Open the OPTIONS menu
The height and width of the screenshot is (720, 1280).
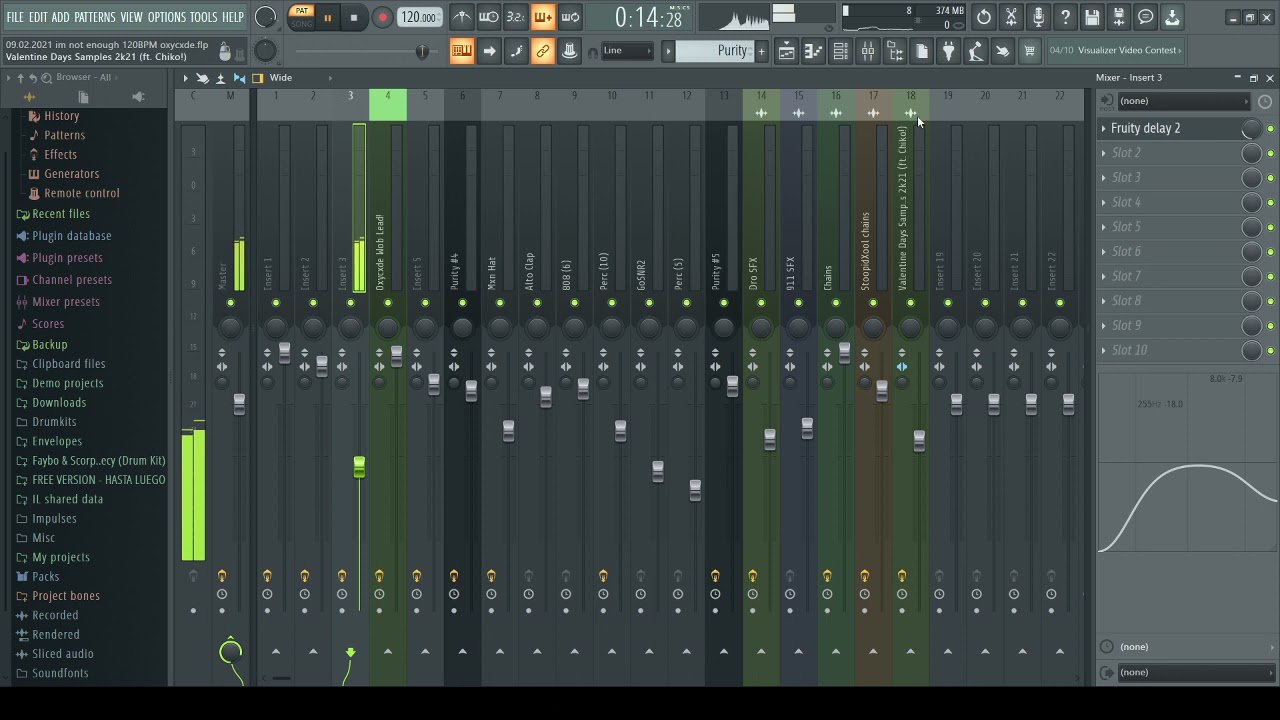point(167,17)
